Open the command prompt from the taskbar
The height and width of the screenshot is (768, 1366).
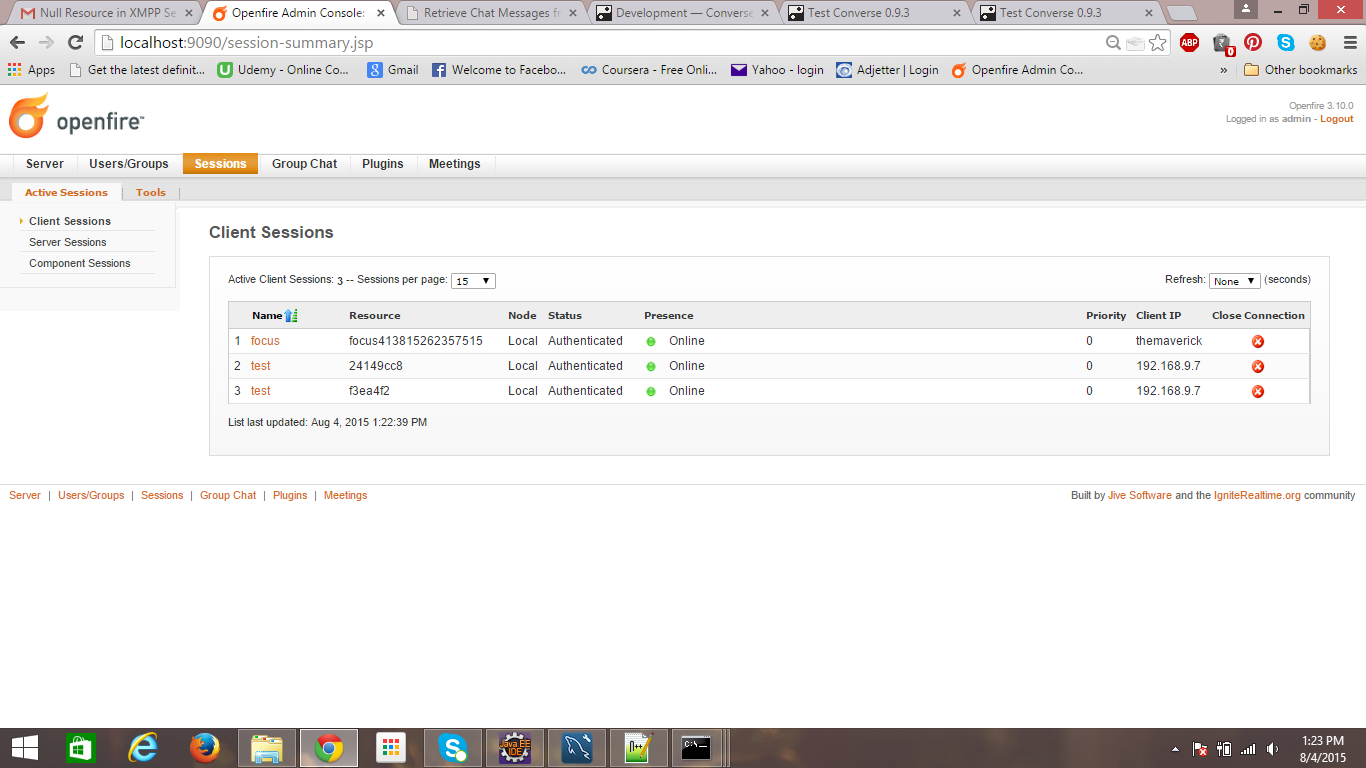(697, 747)
